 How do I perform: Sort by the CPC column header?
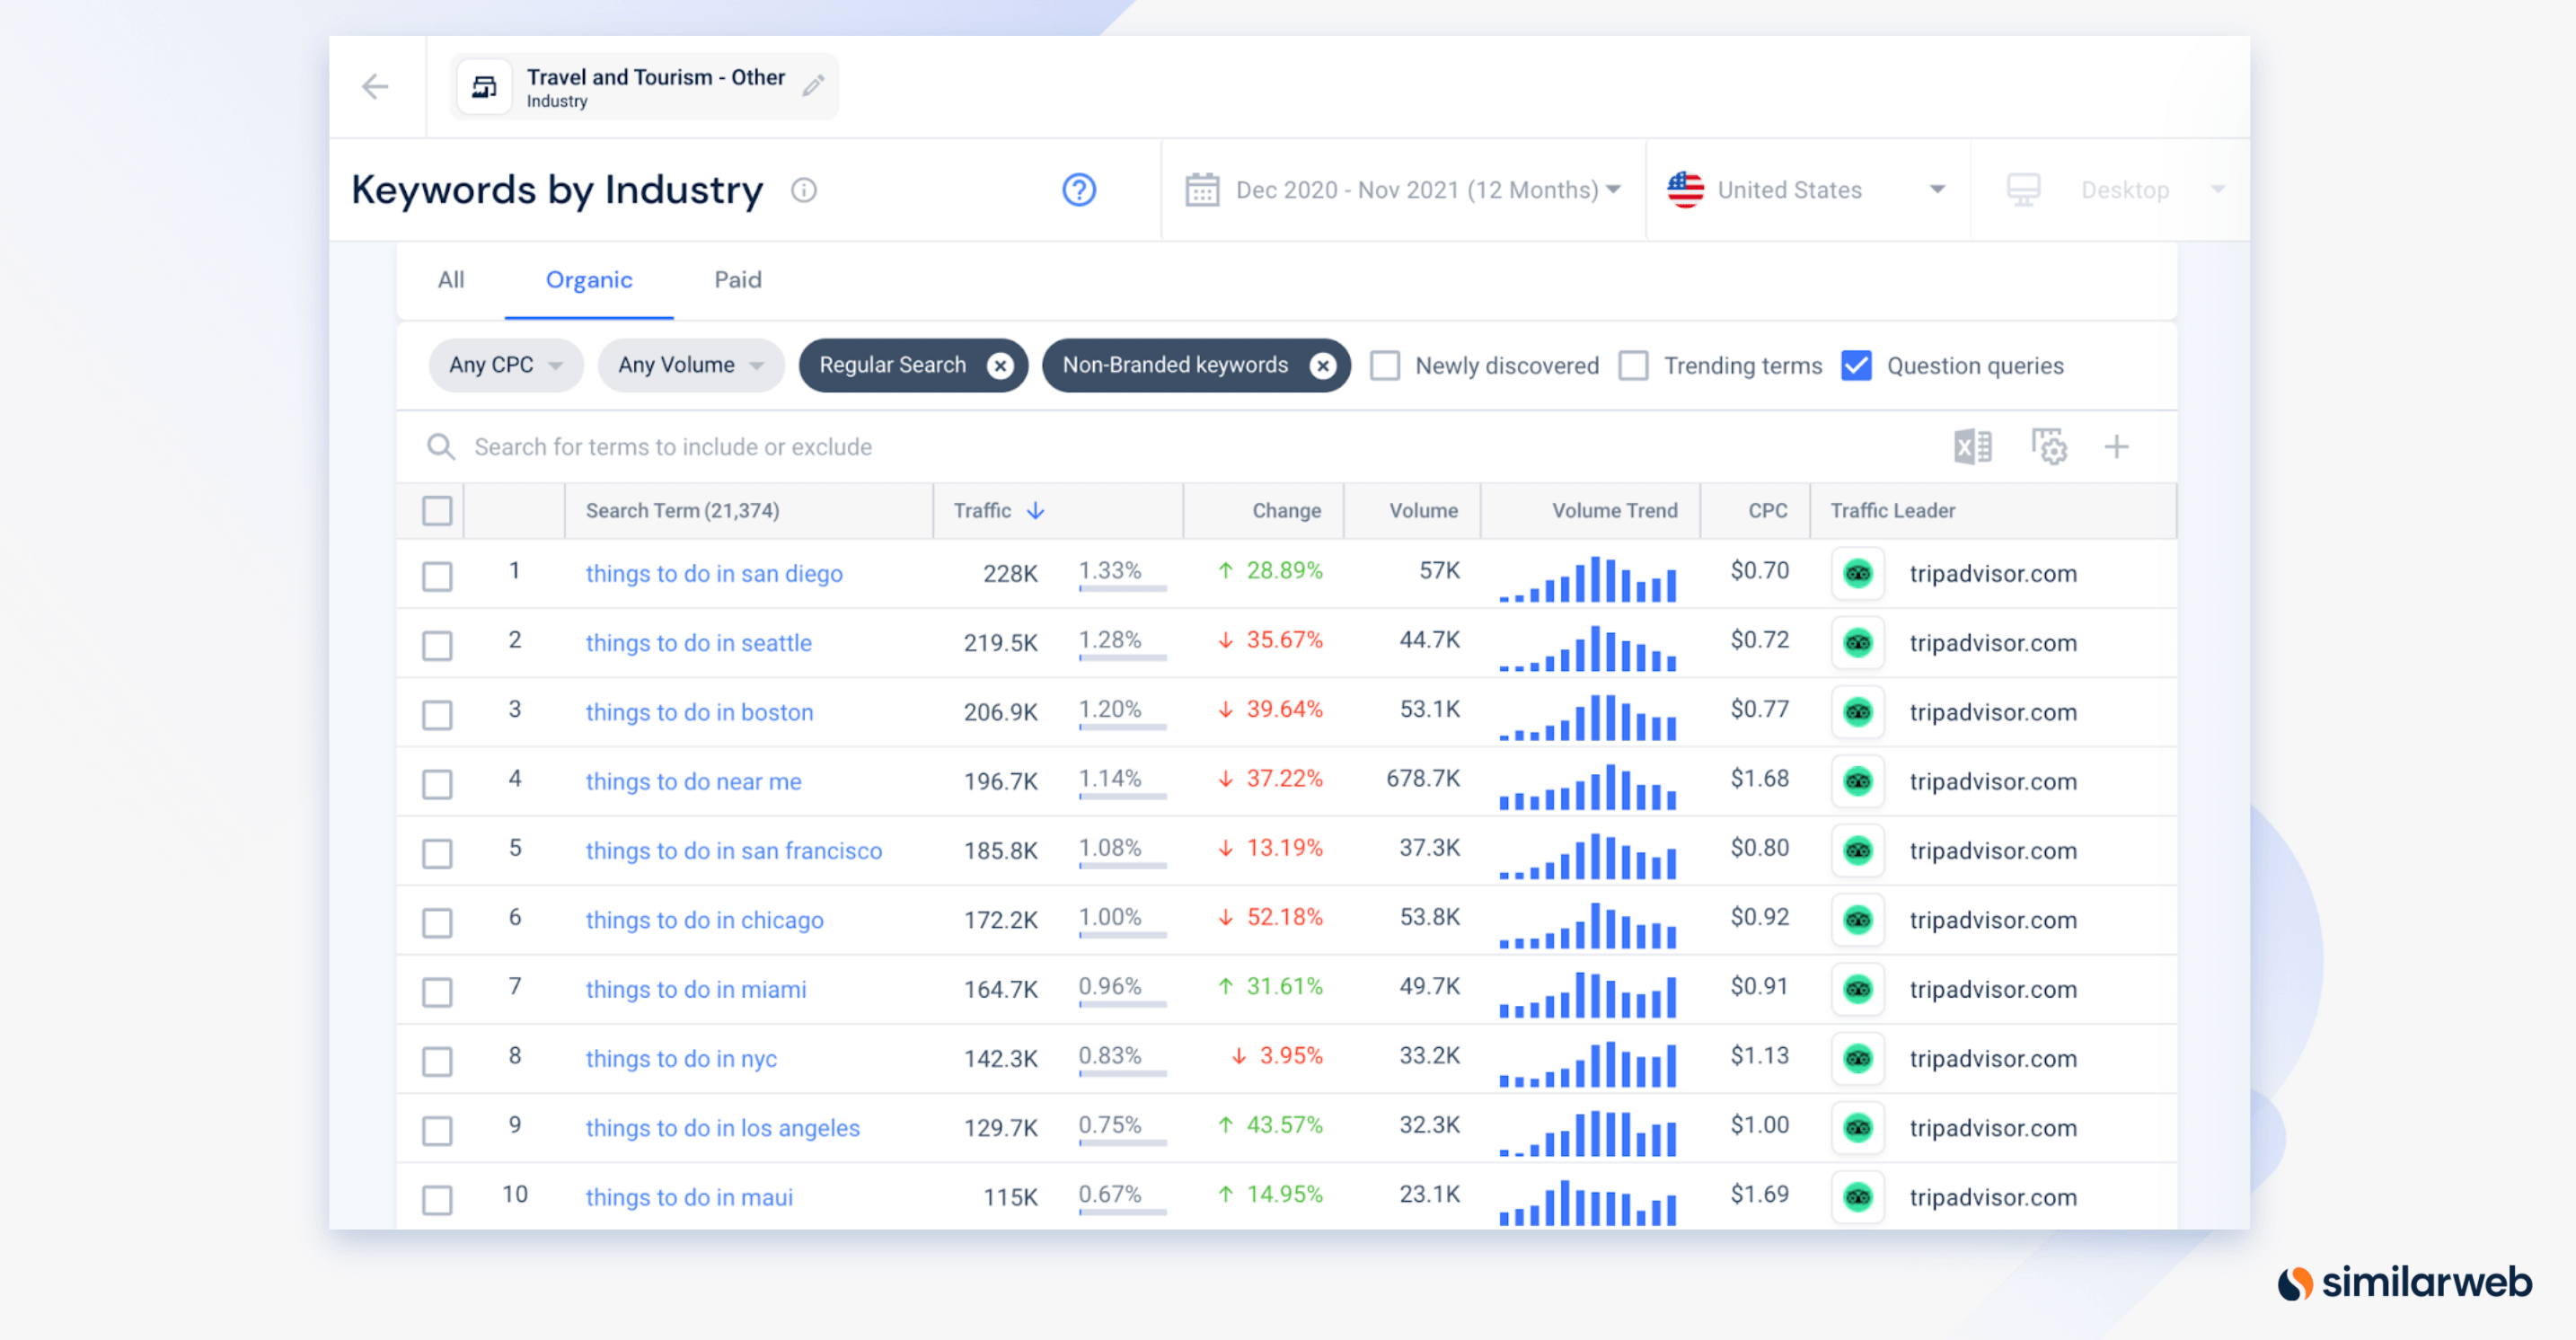pos(1768,511)
